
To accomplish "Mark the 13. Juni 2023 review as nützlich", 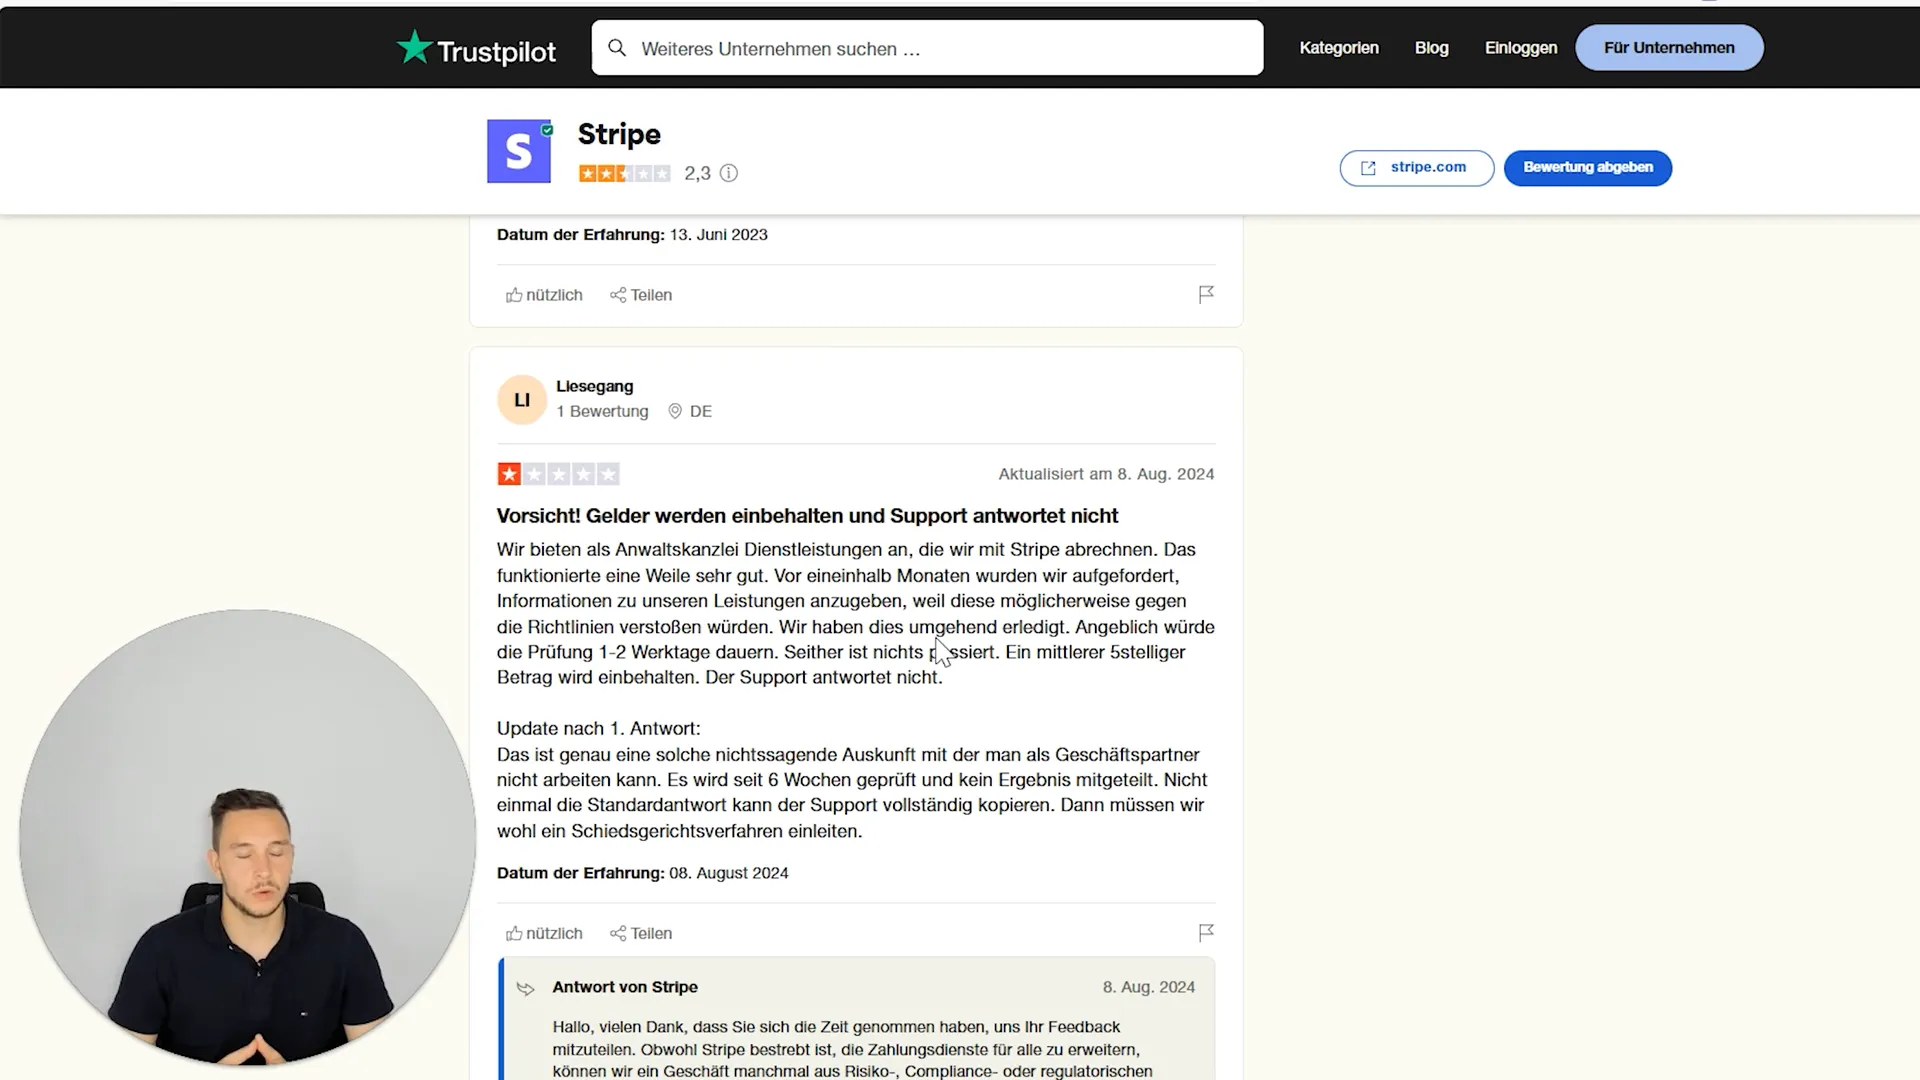I will pos(544,295).
